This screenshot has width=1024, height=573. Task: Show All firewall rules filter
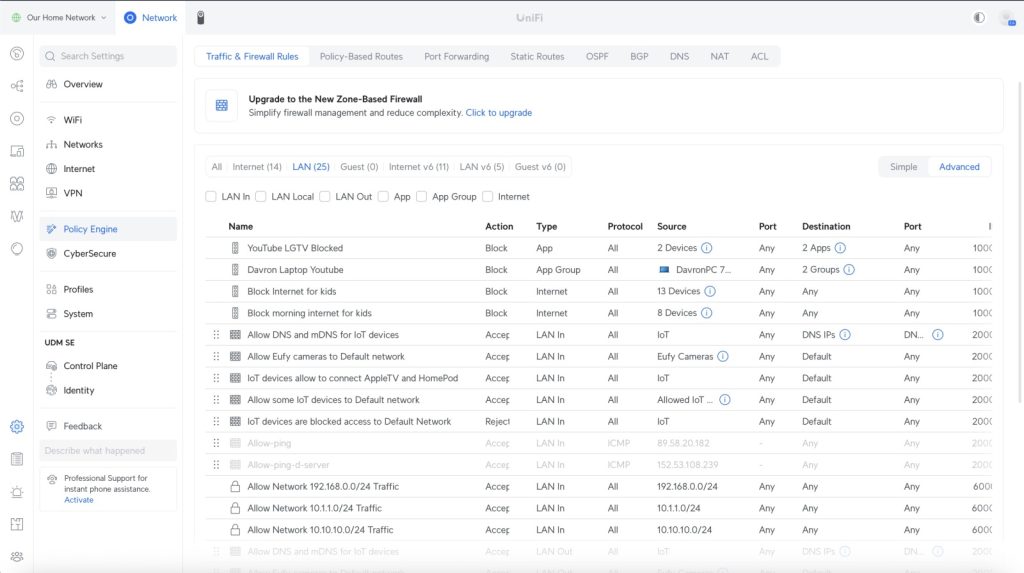pyautogui.click(x=216, y=167)
